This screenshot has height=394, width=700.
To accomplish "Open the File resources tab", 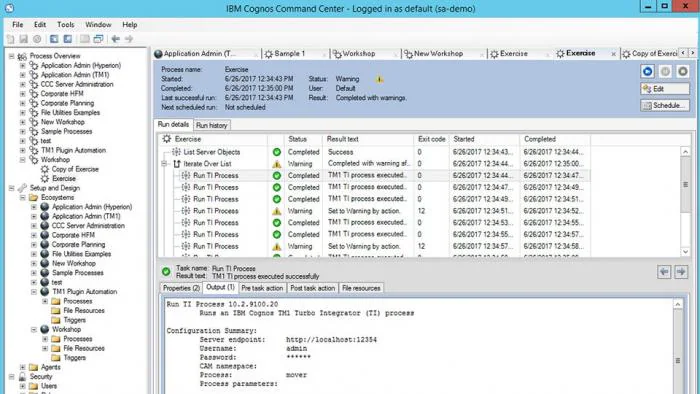I will pos(361,288).
